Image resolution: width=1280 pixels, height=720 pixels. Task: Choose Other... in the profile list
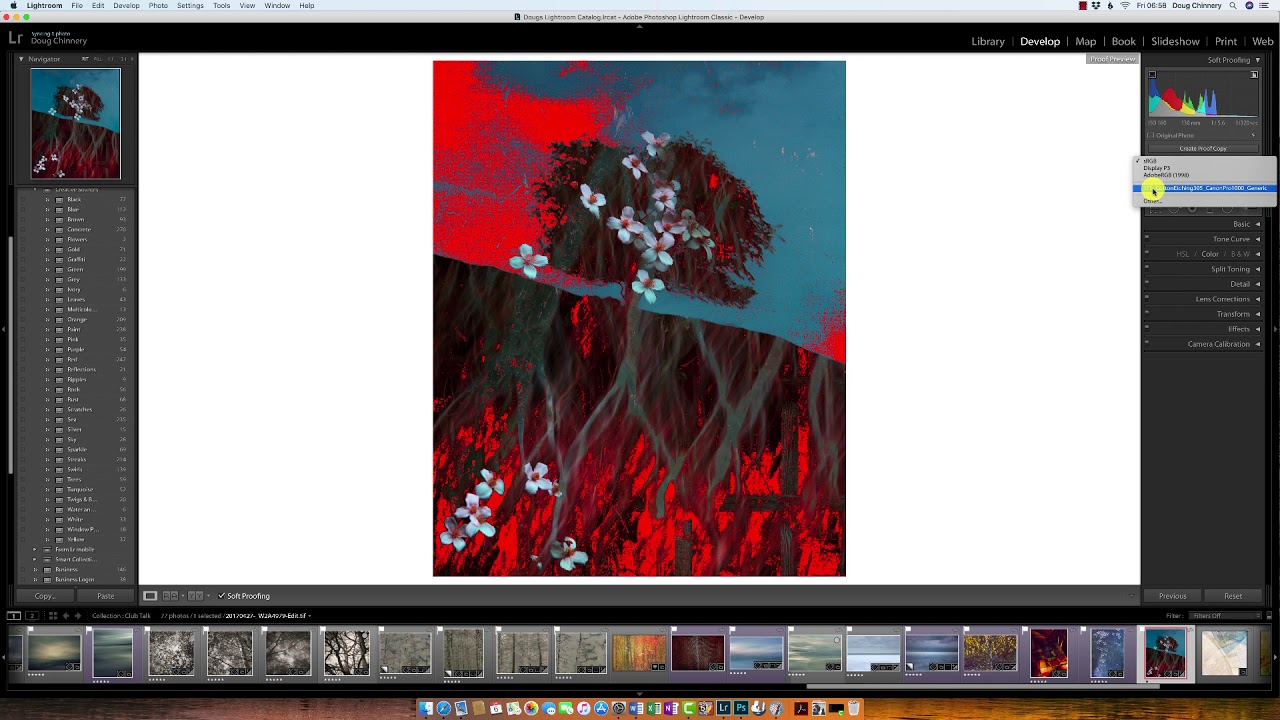click(x=1204, y=200)
